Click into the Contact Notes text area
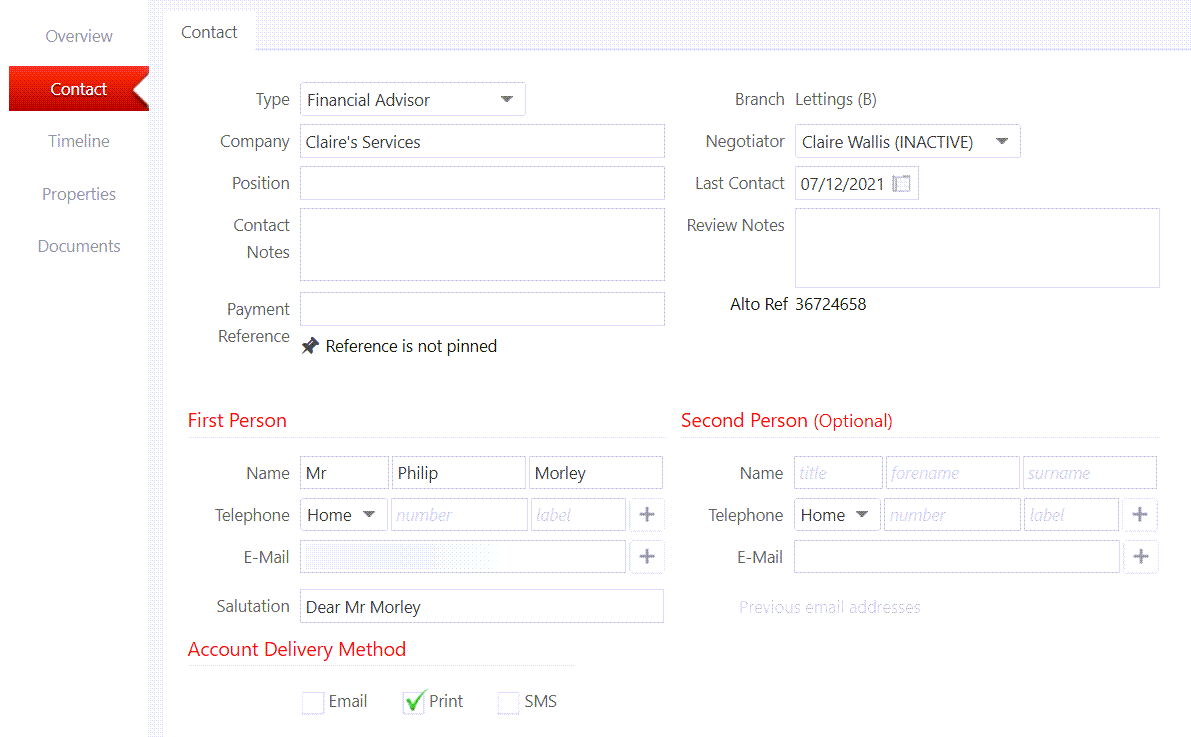The height and width of the screenshot is (737, 1191). (482, 245)
